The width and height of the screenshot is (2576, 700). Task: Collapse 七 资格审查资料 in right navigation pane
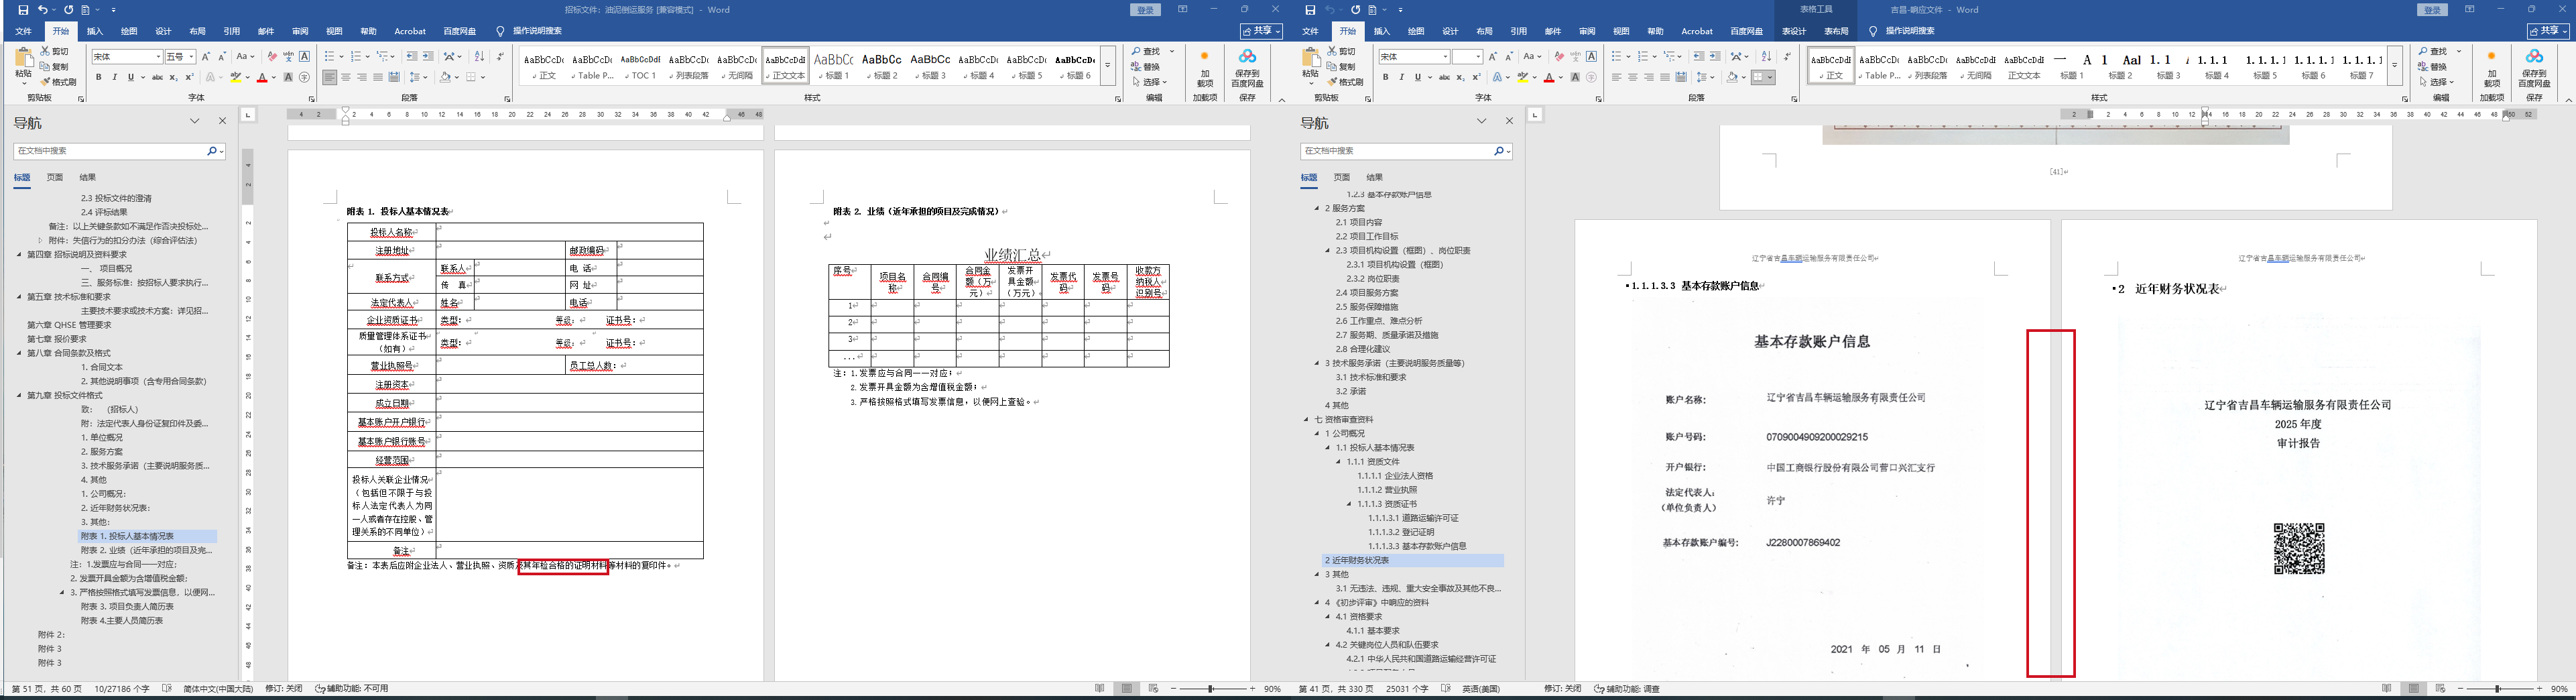click(x=1306, y=420)
